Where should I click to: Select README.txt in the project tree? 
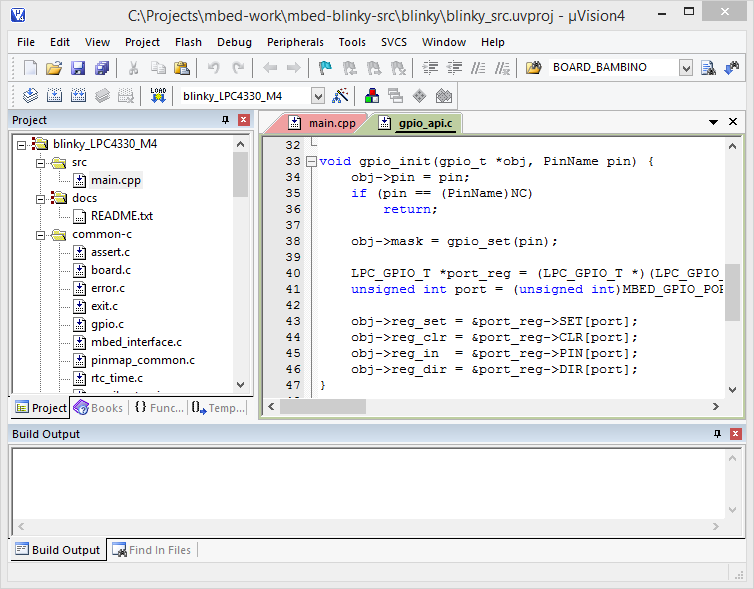point(121,215)
